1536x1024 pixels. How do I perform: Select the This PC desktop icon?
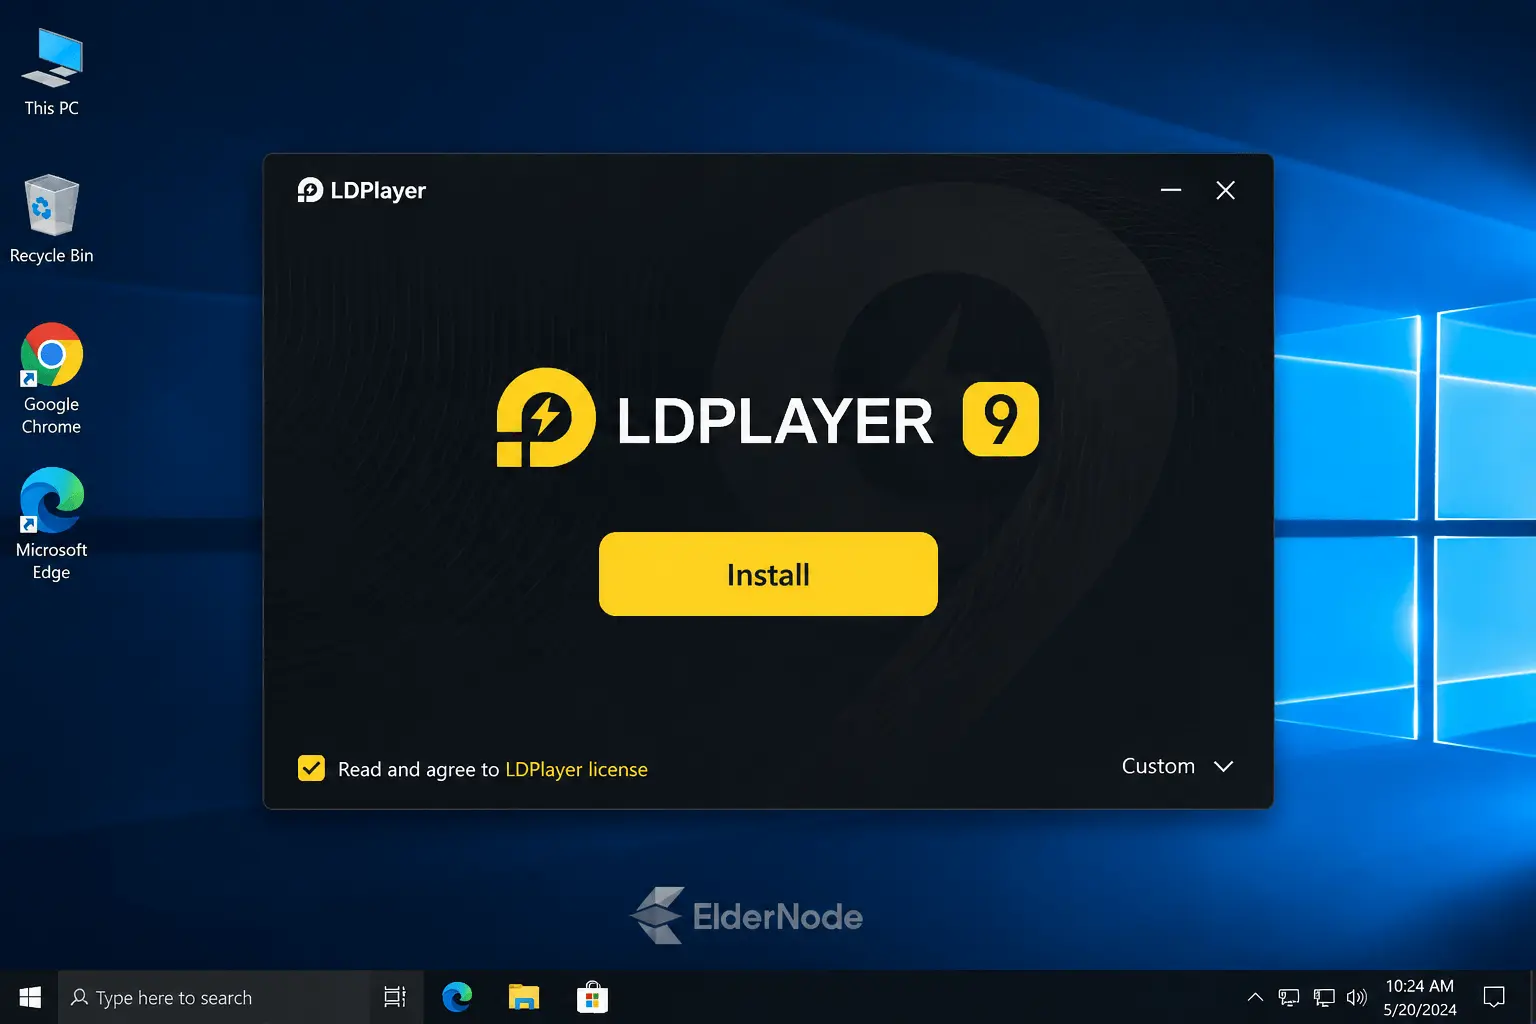tap(51, 72)
